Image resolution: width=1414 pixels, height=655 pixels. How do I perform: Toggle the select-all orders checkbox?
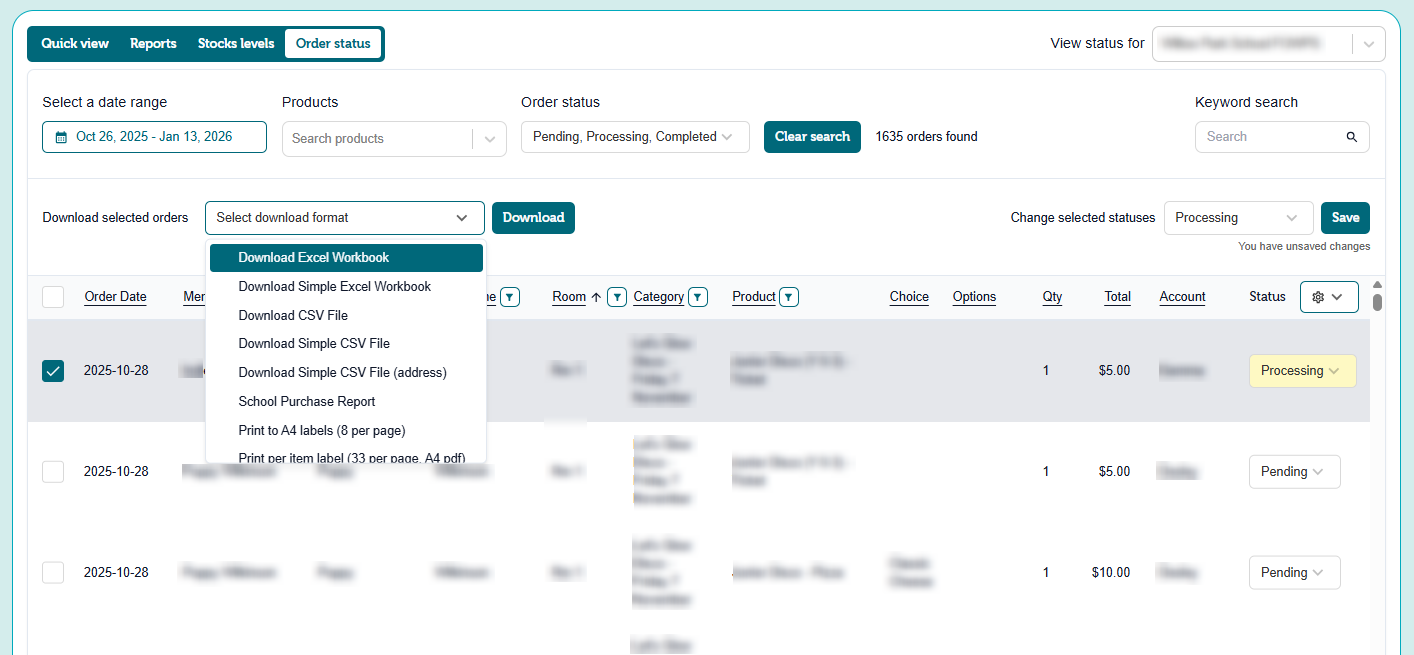coord(53,297)
